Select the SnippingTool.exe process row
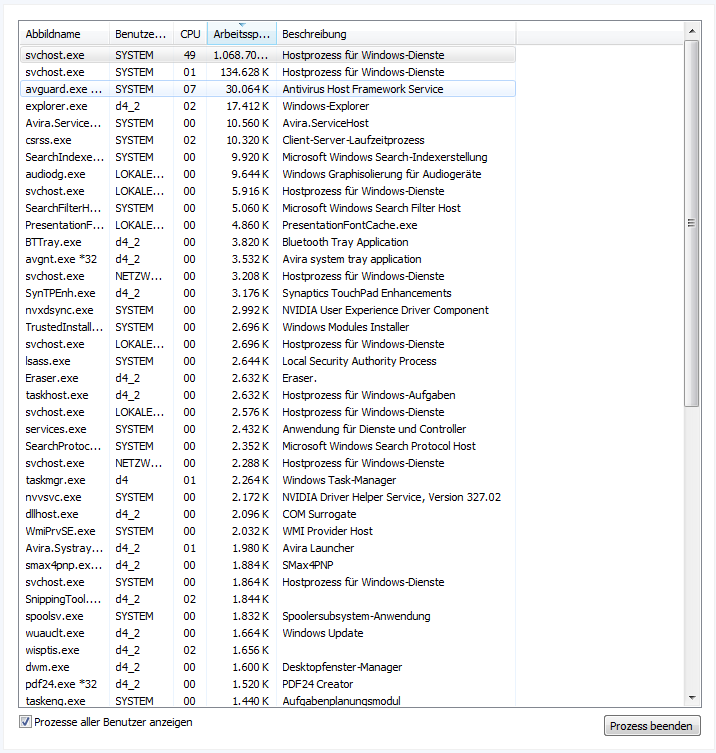716x753 pixels. 268,599
